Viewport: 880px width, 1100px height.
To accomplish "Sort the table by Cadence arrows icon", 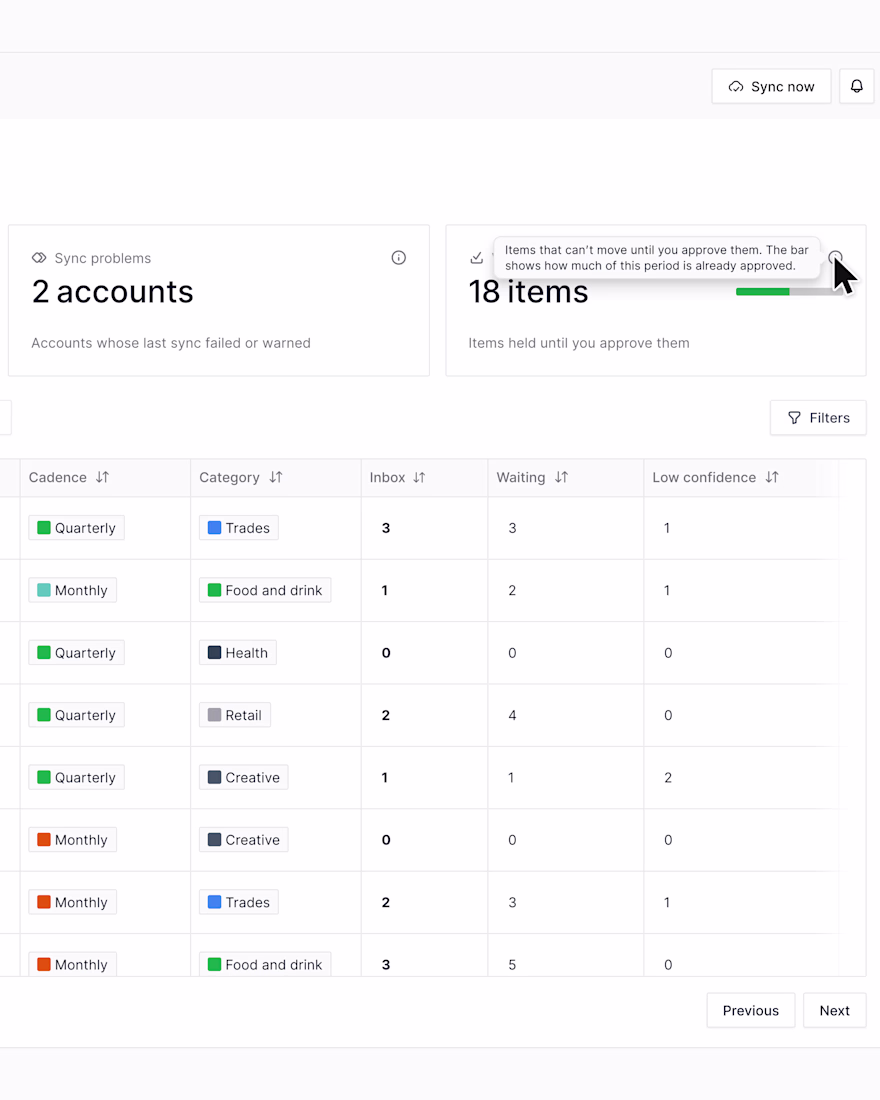I will 102,477.
